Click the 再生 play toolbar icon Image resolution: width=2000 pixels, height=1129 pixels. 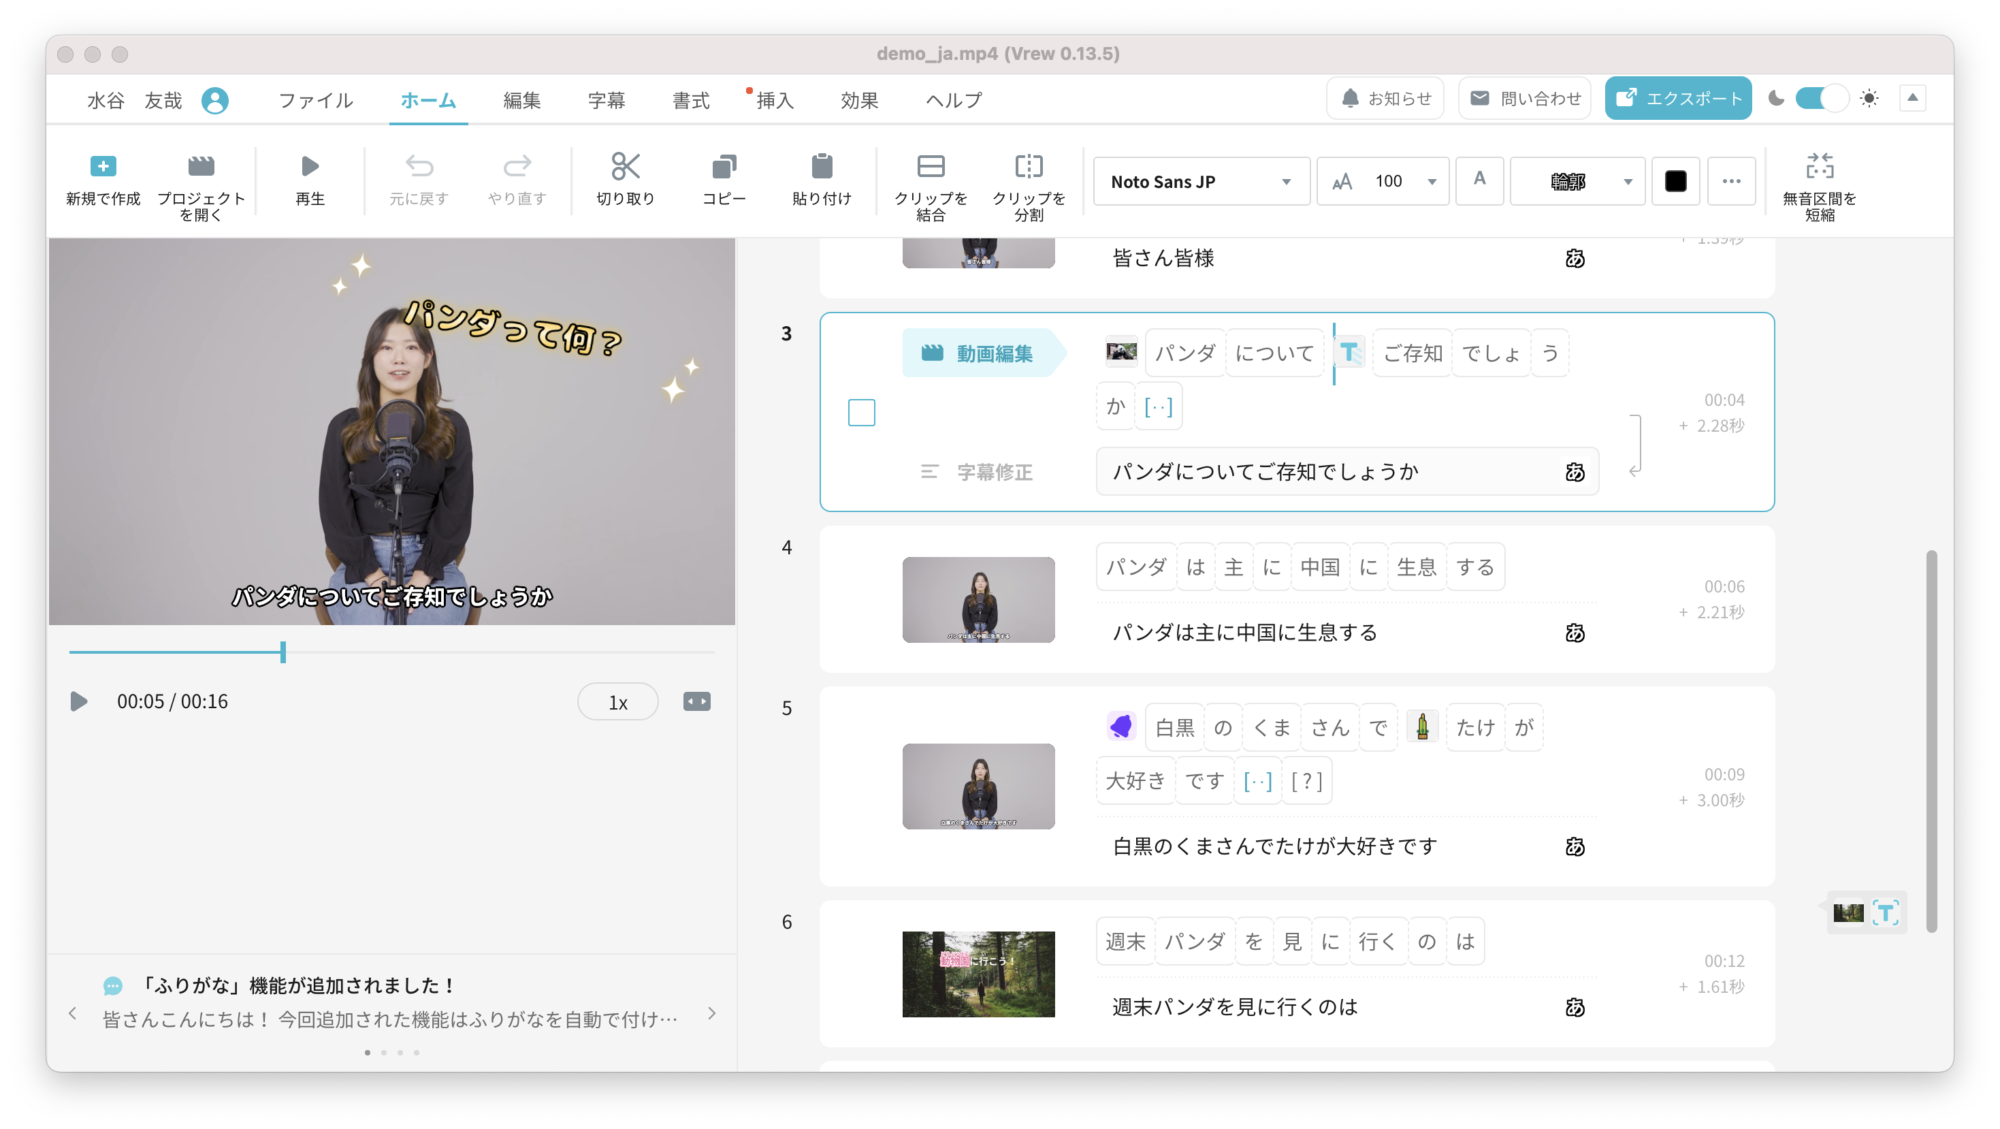[x=310, y=166]
